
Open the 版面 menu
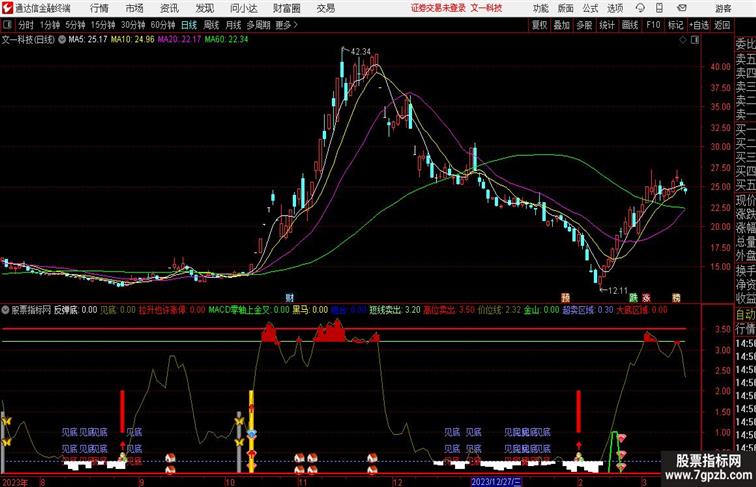[565, 8]
